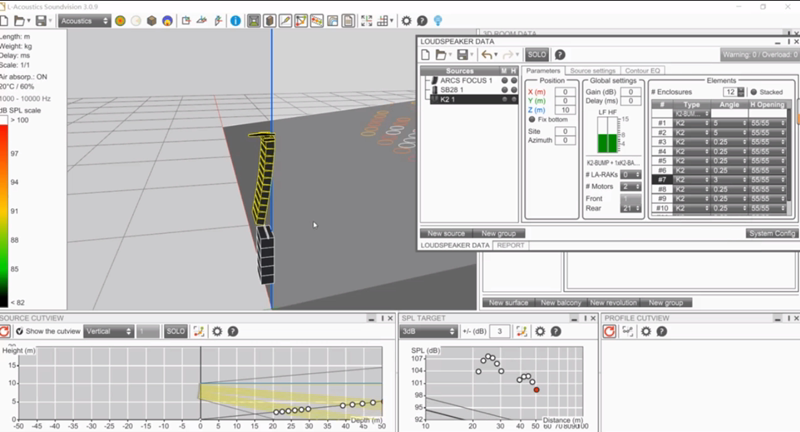Switch to the Contour EQ tab
800x432 pixels.
644,72
